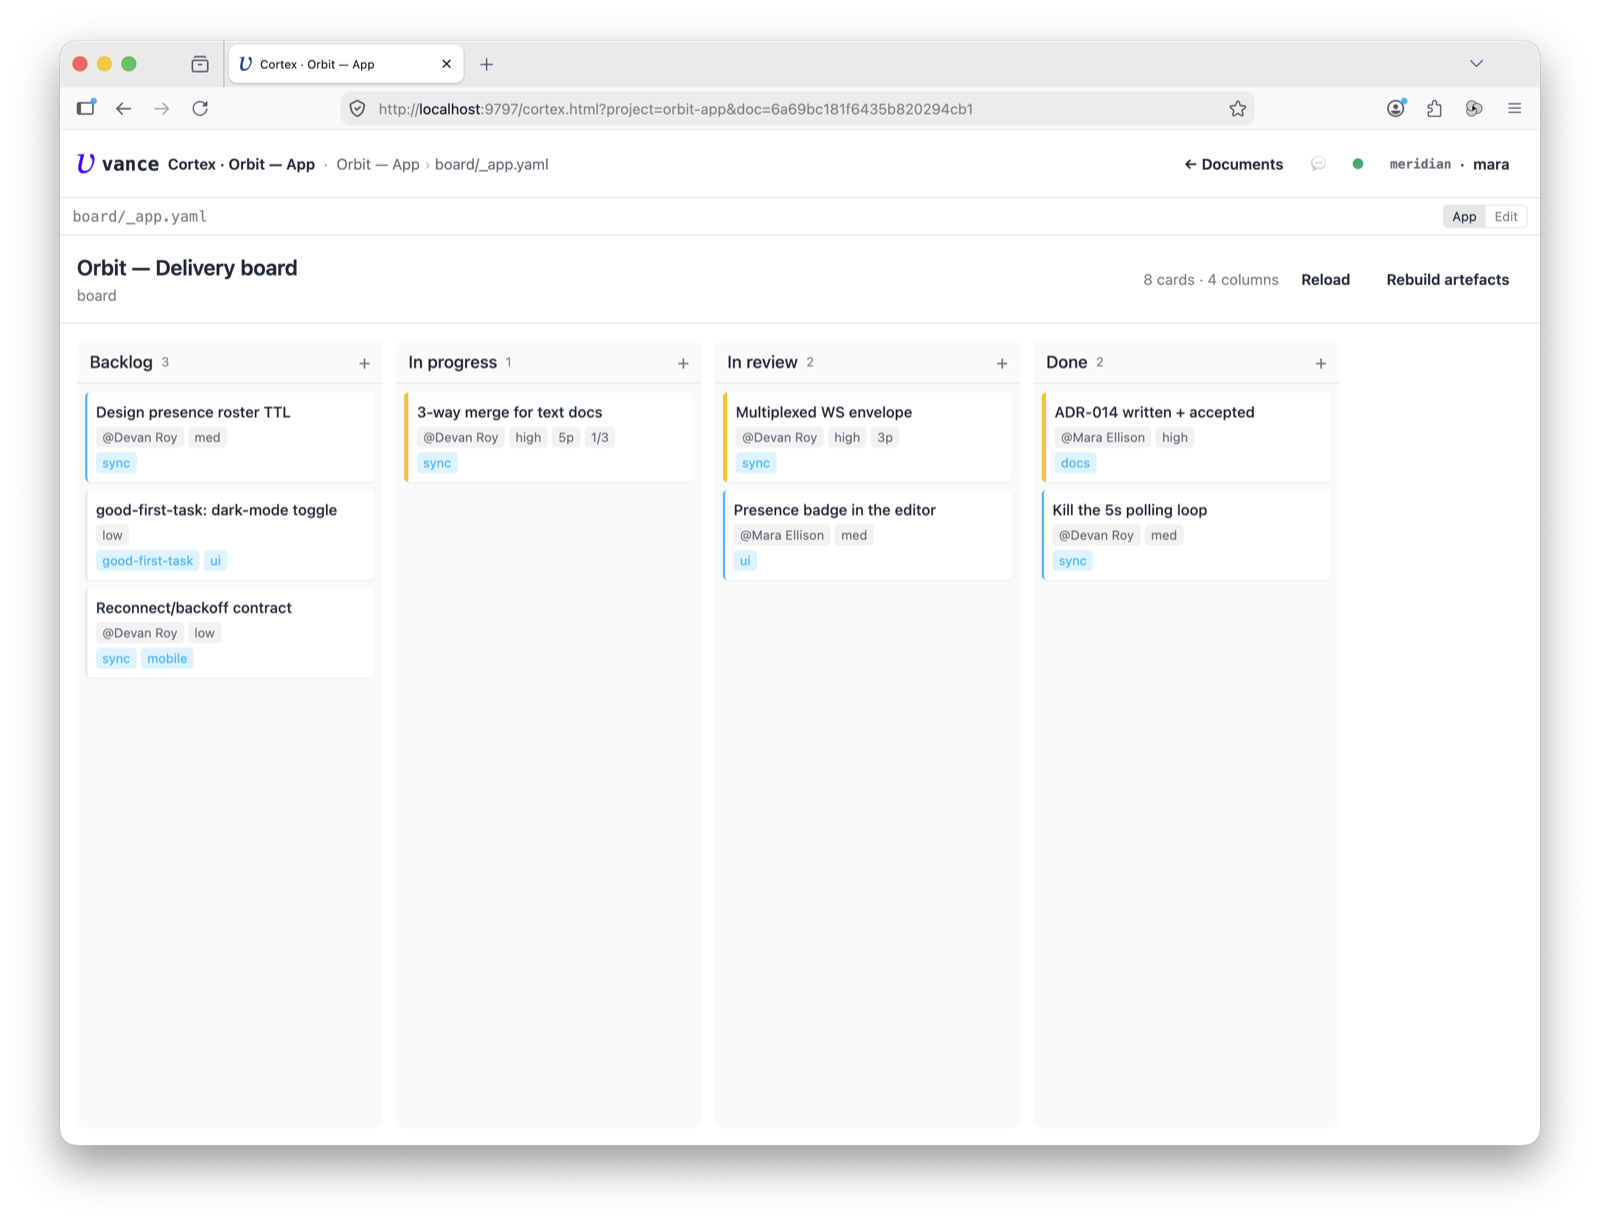The height and width of the screenshot is (1224, 1600).
Task: Open the tab overview archive icon
Action: coord(200,64)
